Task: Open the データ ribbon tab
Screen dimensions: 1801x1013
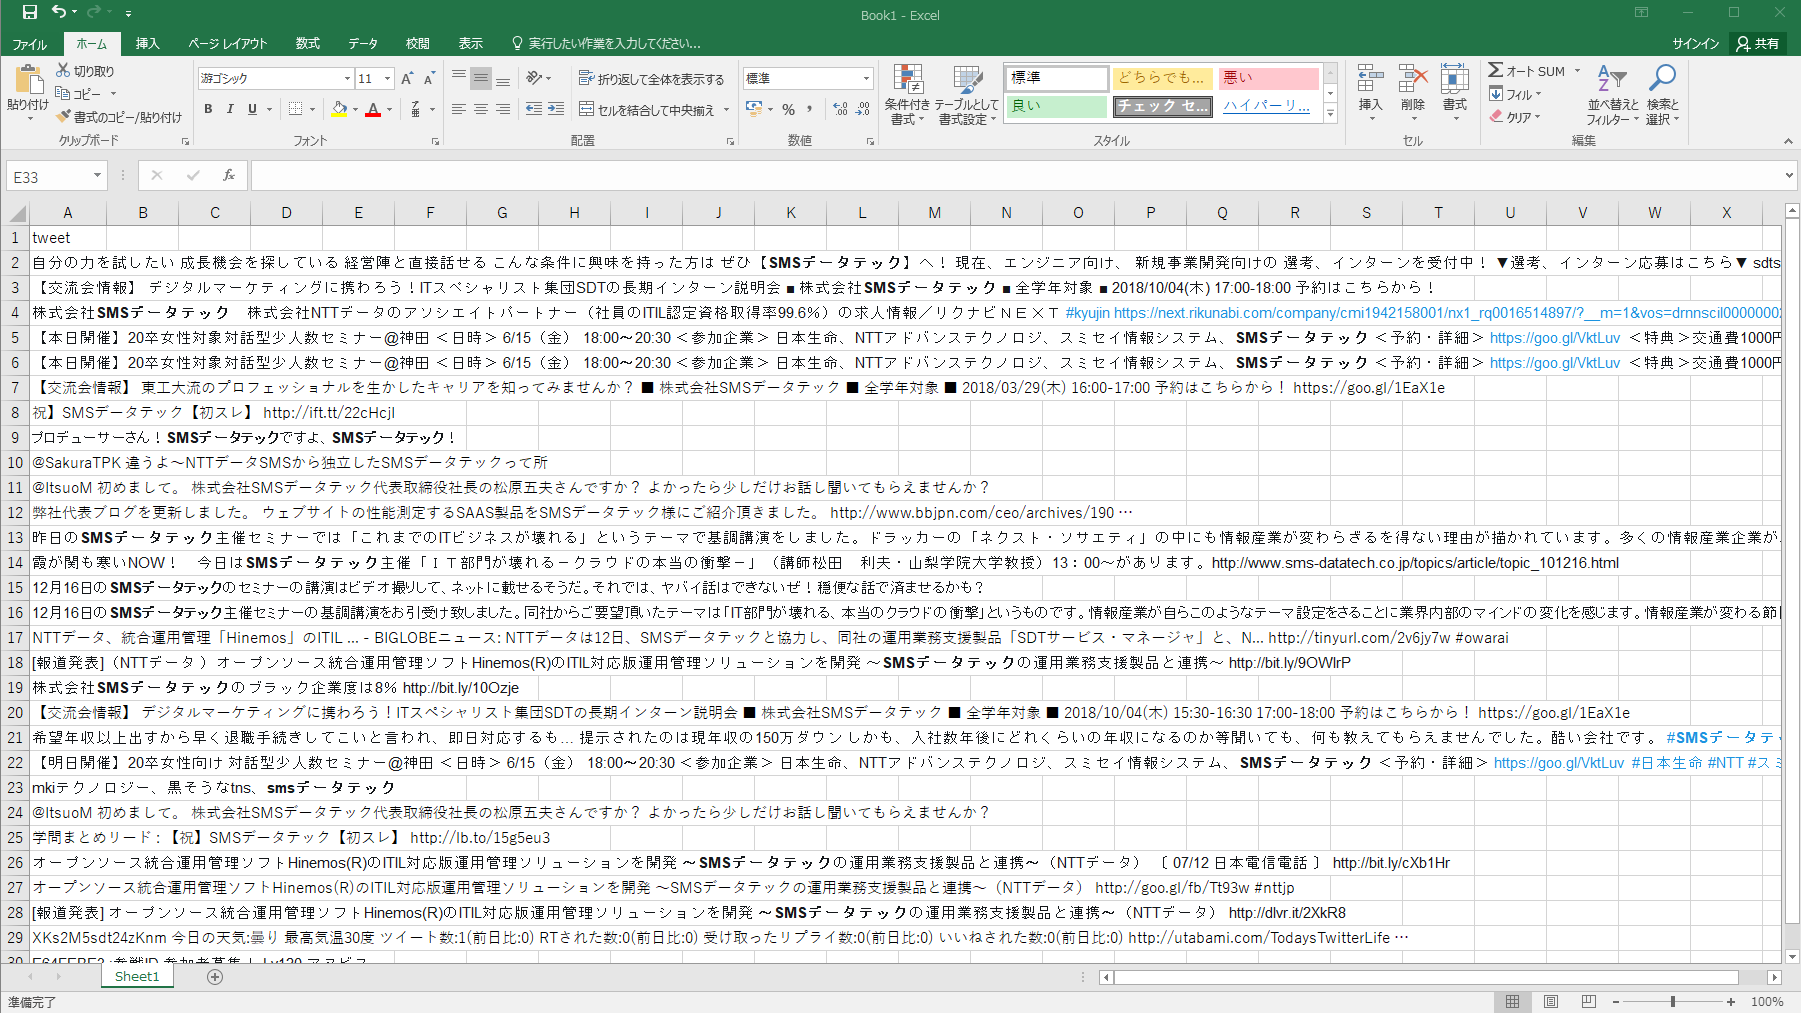Action: [x=363, y=43]
